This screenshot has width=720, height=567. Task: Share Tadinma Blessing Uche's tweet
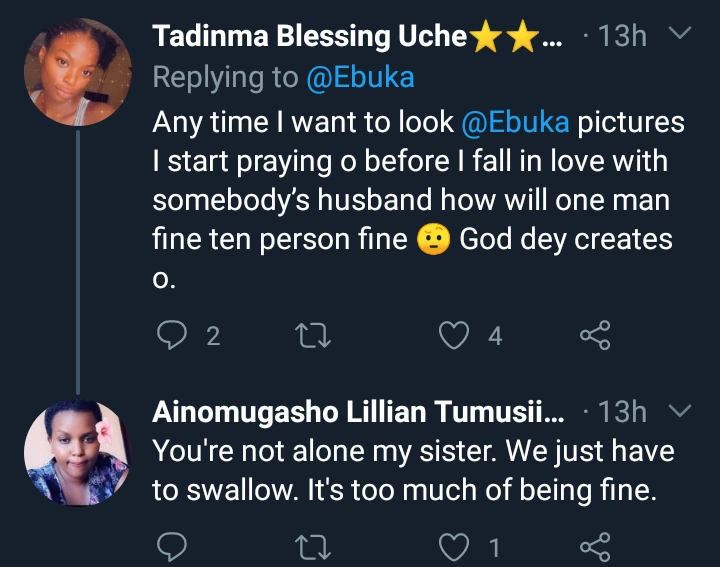click(595, 336)
